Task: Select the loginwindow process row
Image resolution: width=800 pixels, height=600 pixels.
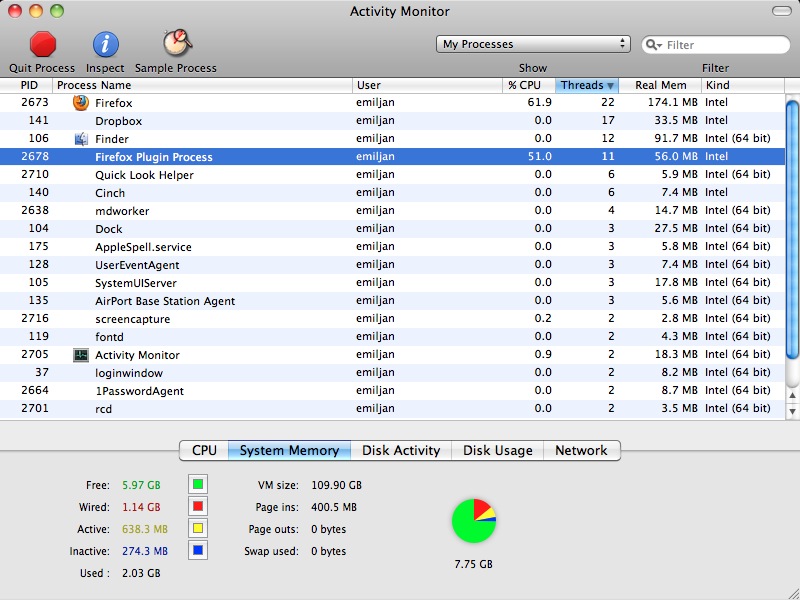Action: [x=392, y=372]
